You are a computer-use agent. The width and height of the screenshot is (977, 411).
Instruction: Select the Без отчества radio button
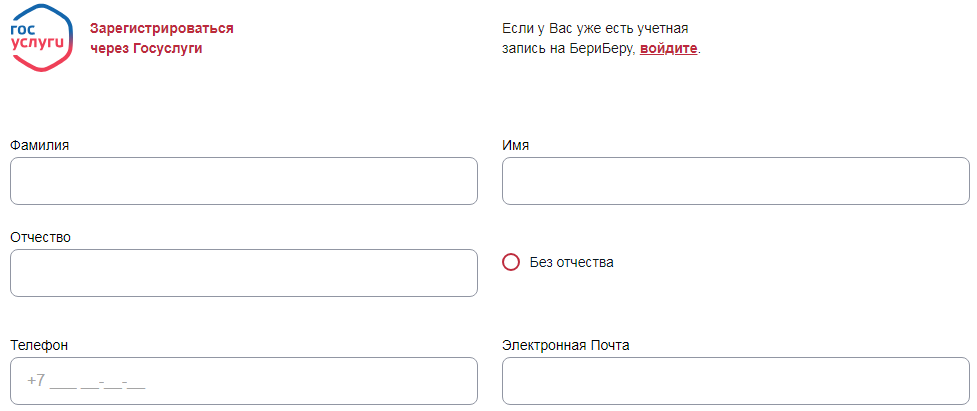[x=511, y=262]
